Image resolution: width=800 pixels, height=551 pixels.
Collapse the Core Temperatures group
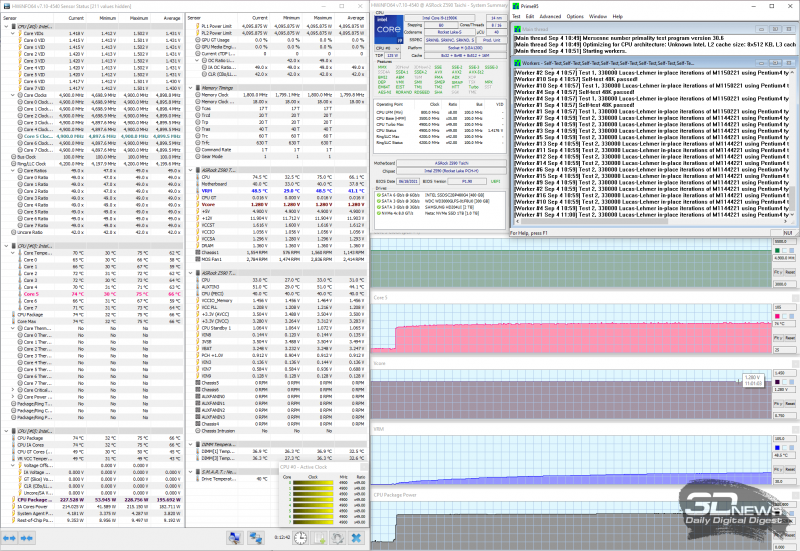click(x=13, y=253)
